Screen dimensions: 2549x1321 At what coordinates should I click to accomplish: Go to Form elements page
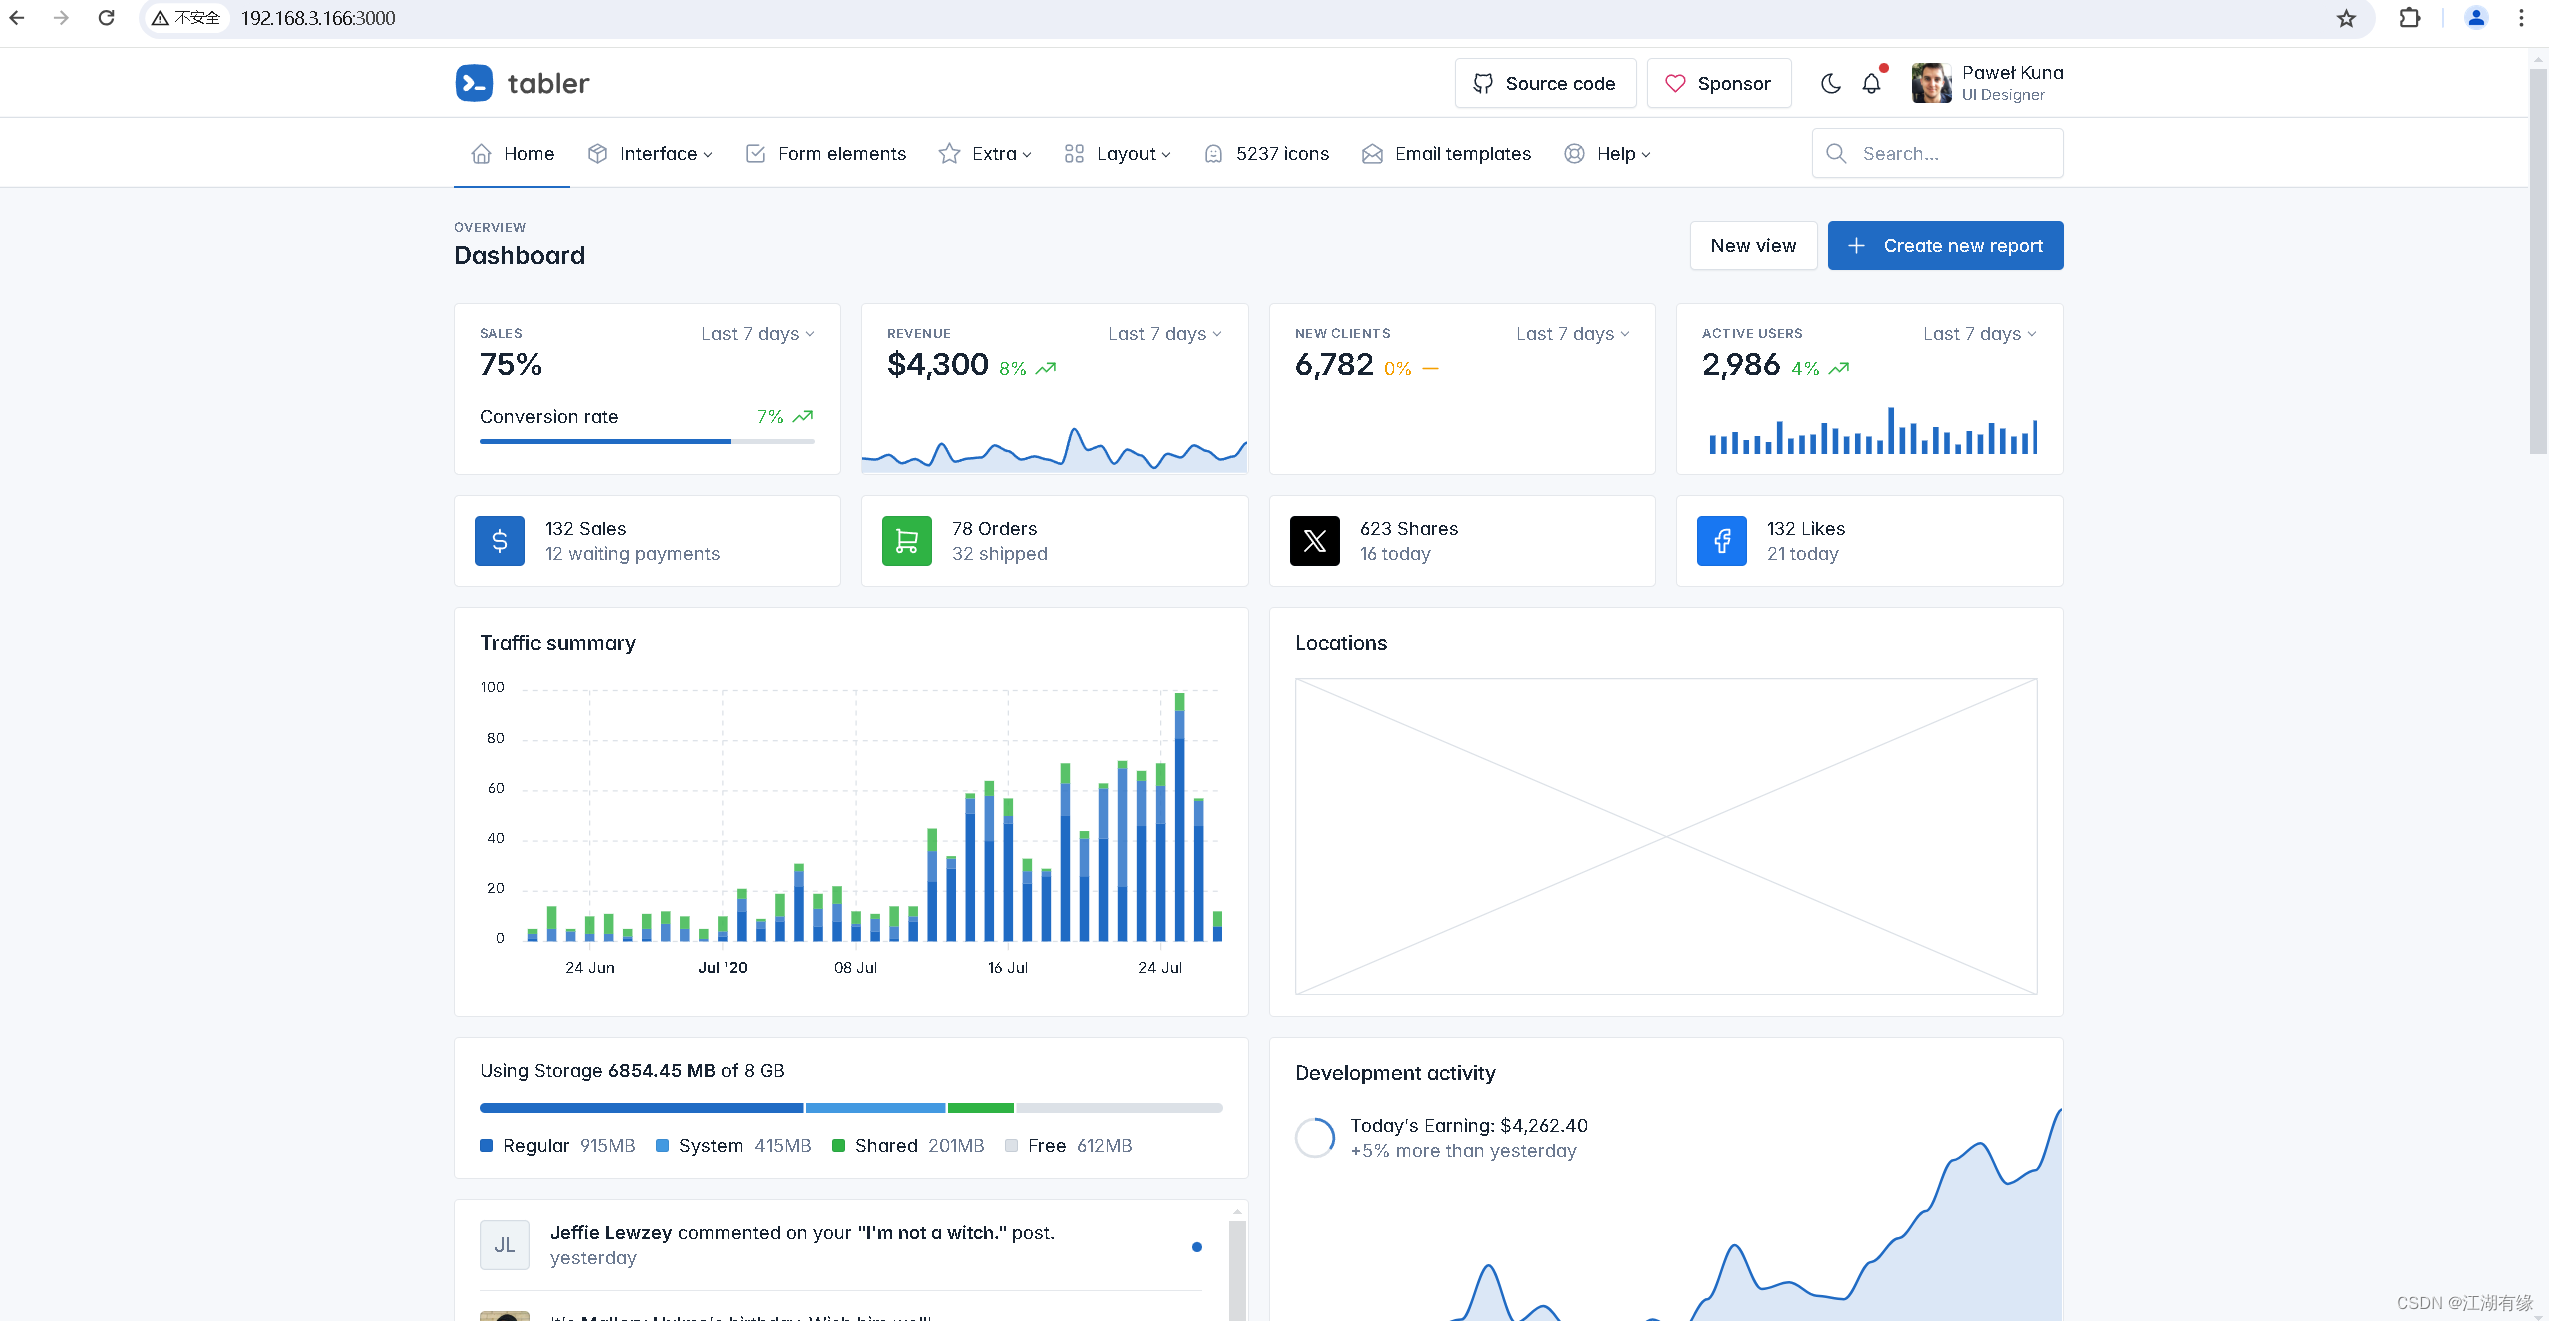(x=826, y=153)
